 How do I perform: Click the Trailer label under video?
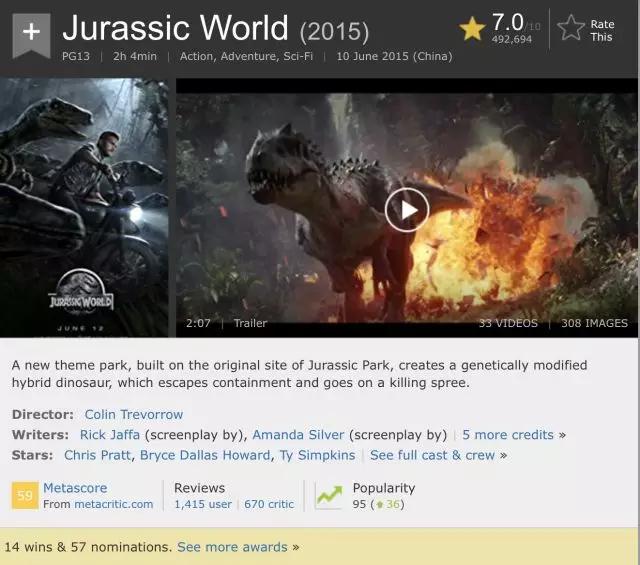(x=250, y=323)
